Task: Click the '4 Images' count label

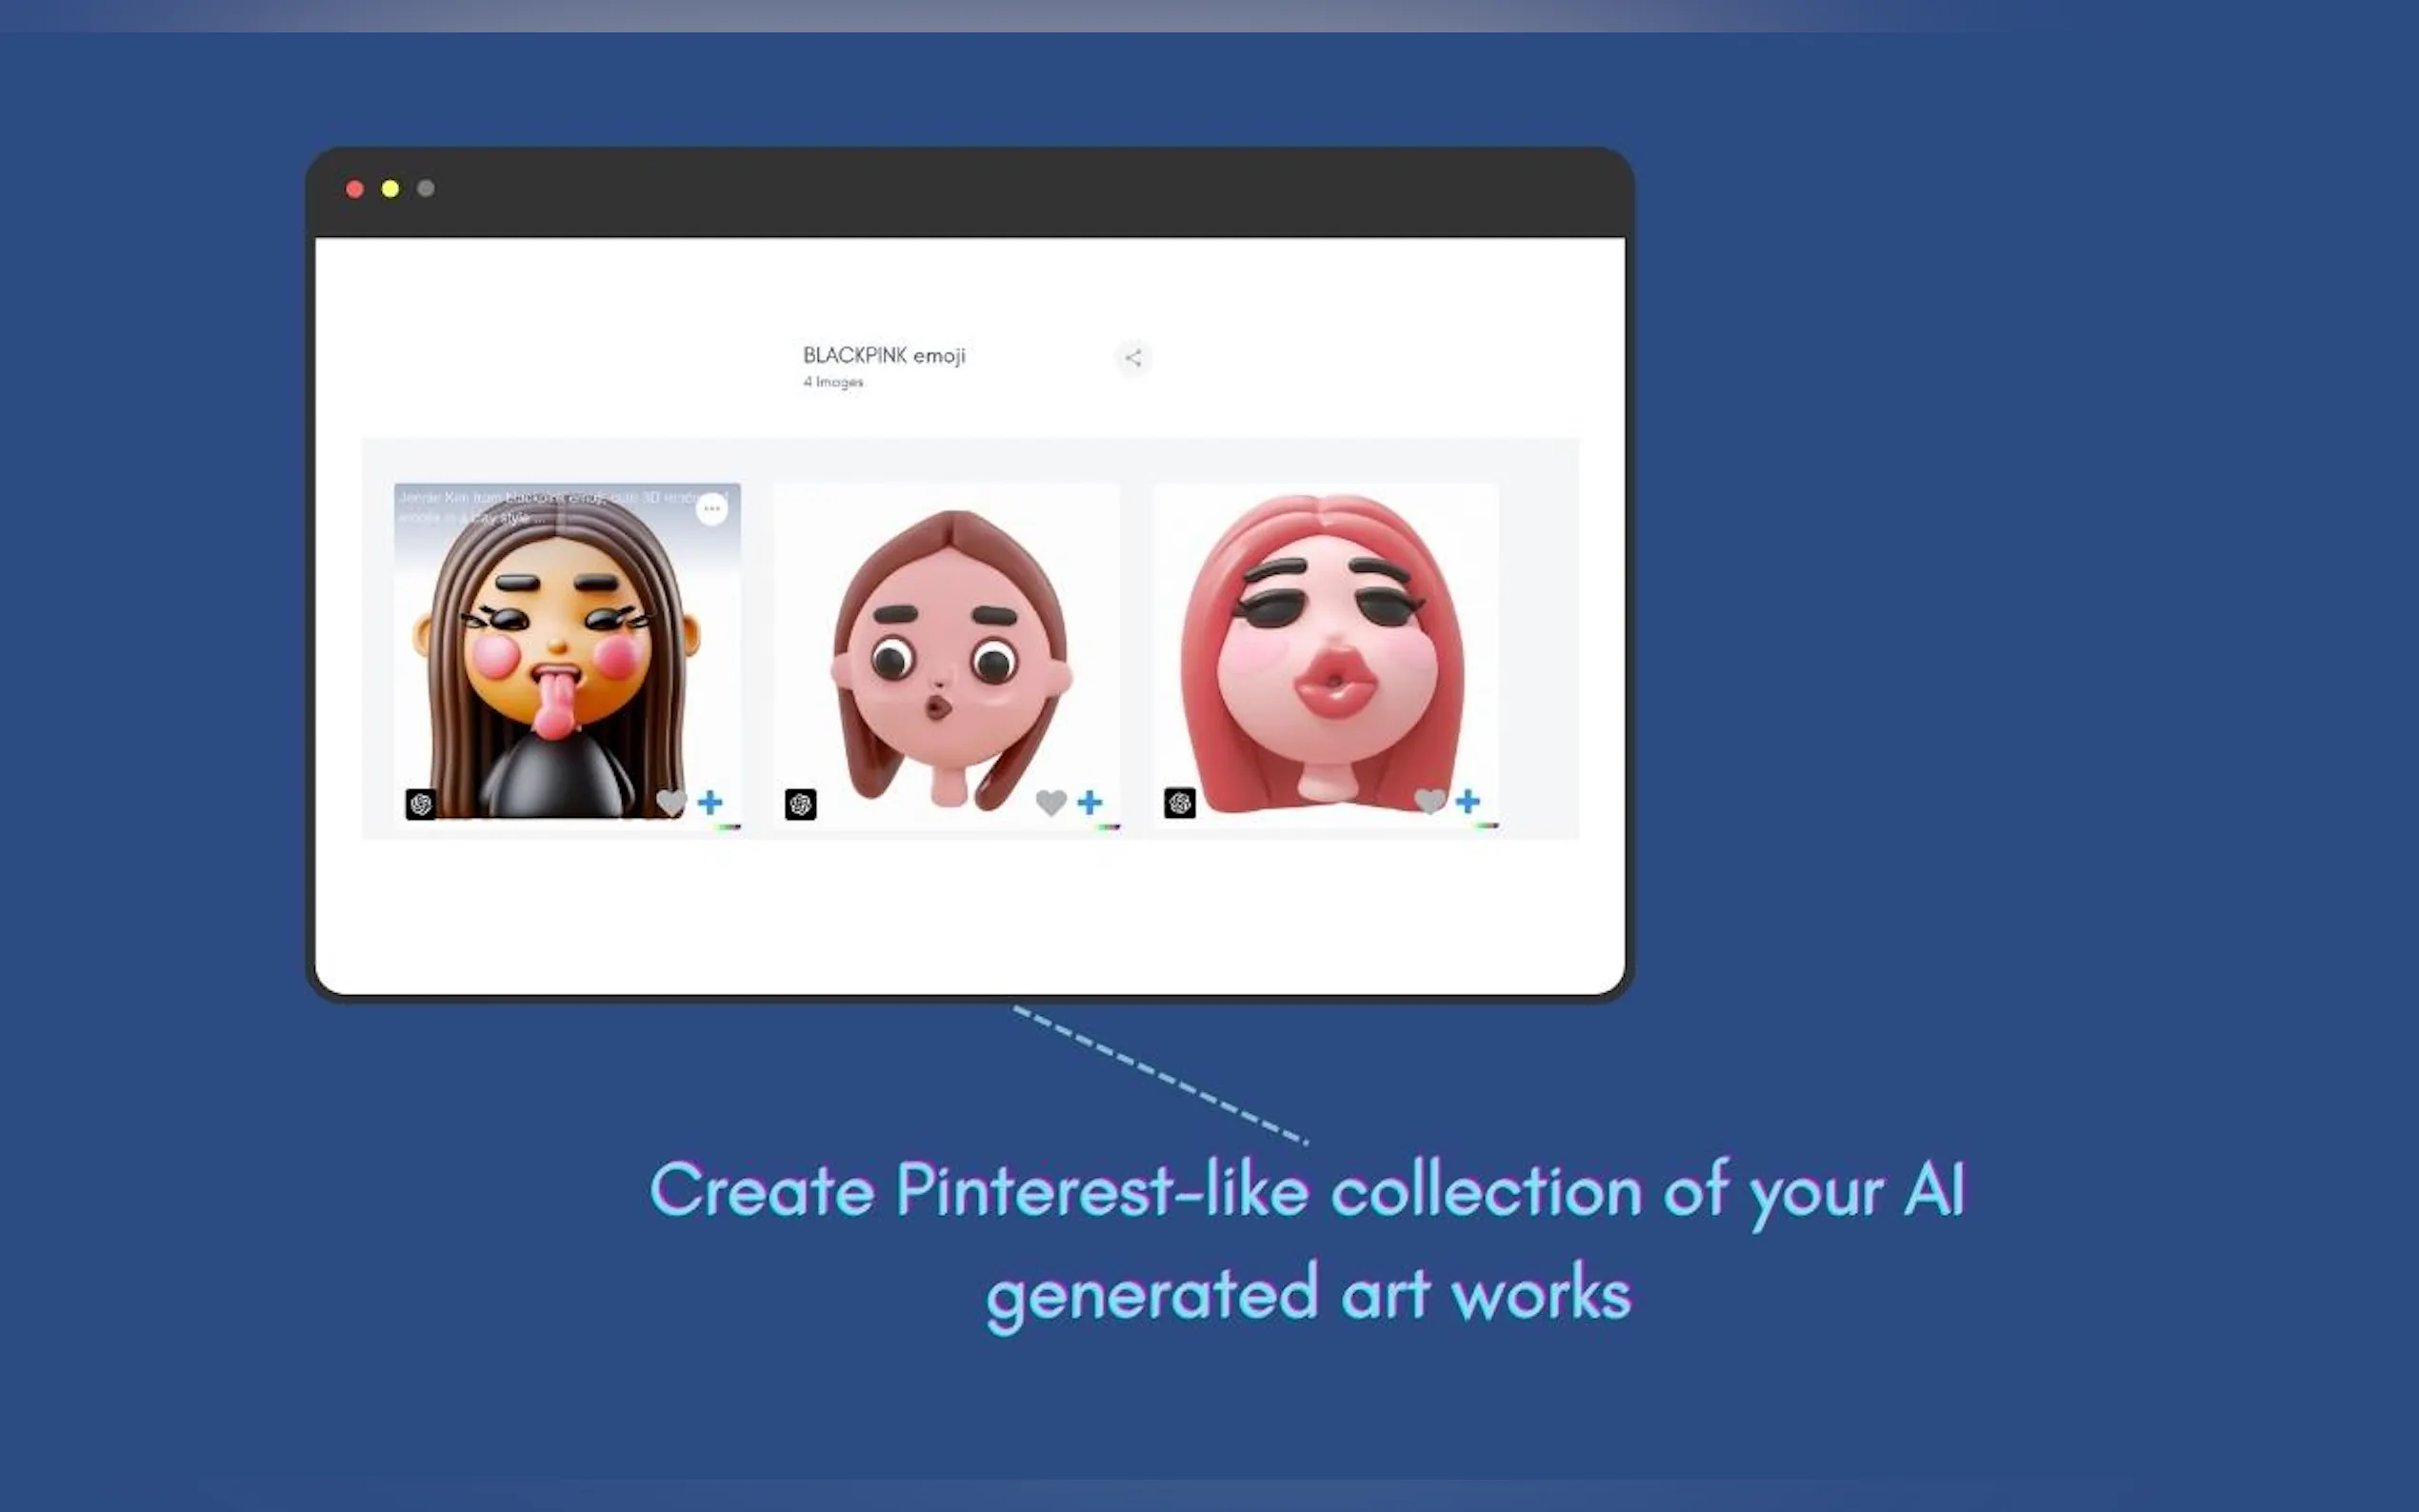Action: 833,382
